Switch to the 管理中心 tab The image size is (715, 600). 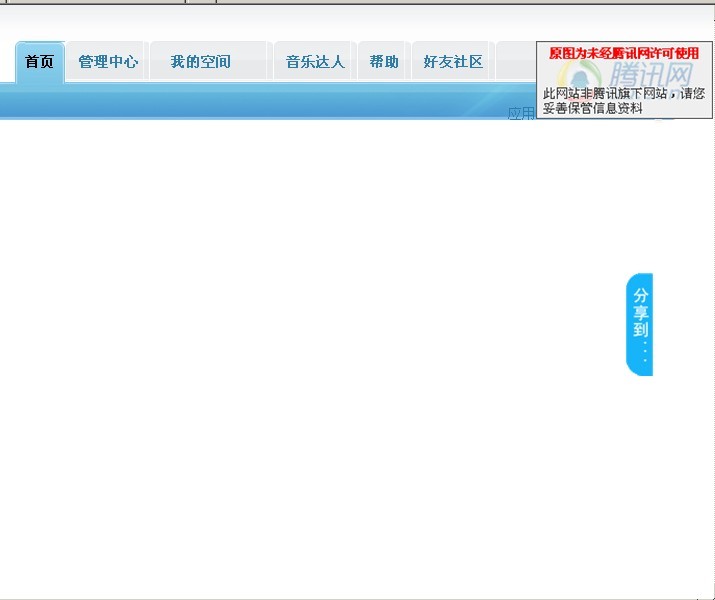(x=108, y=62)
